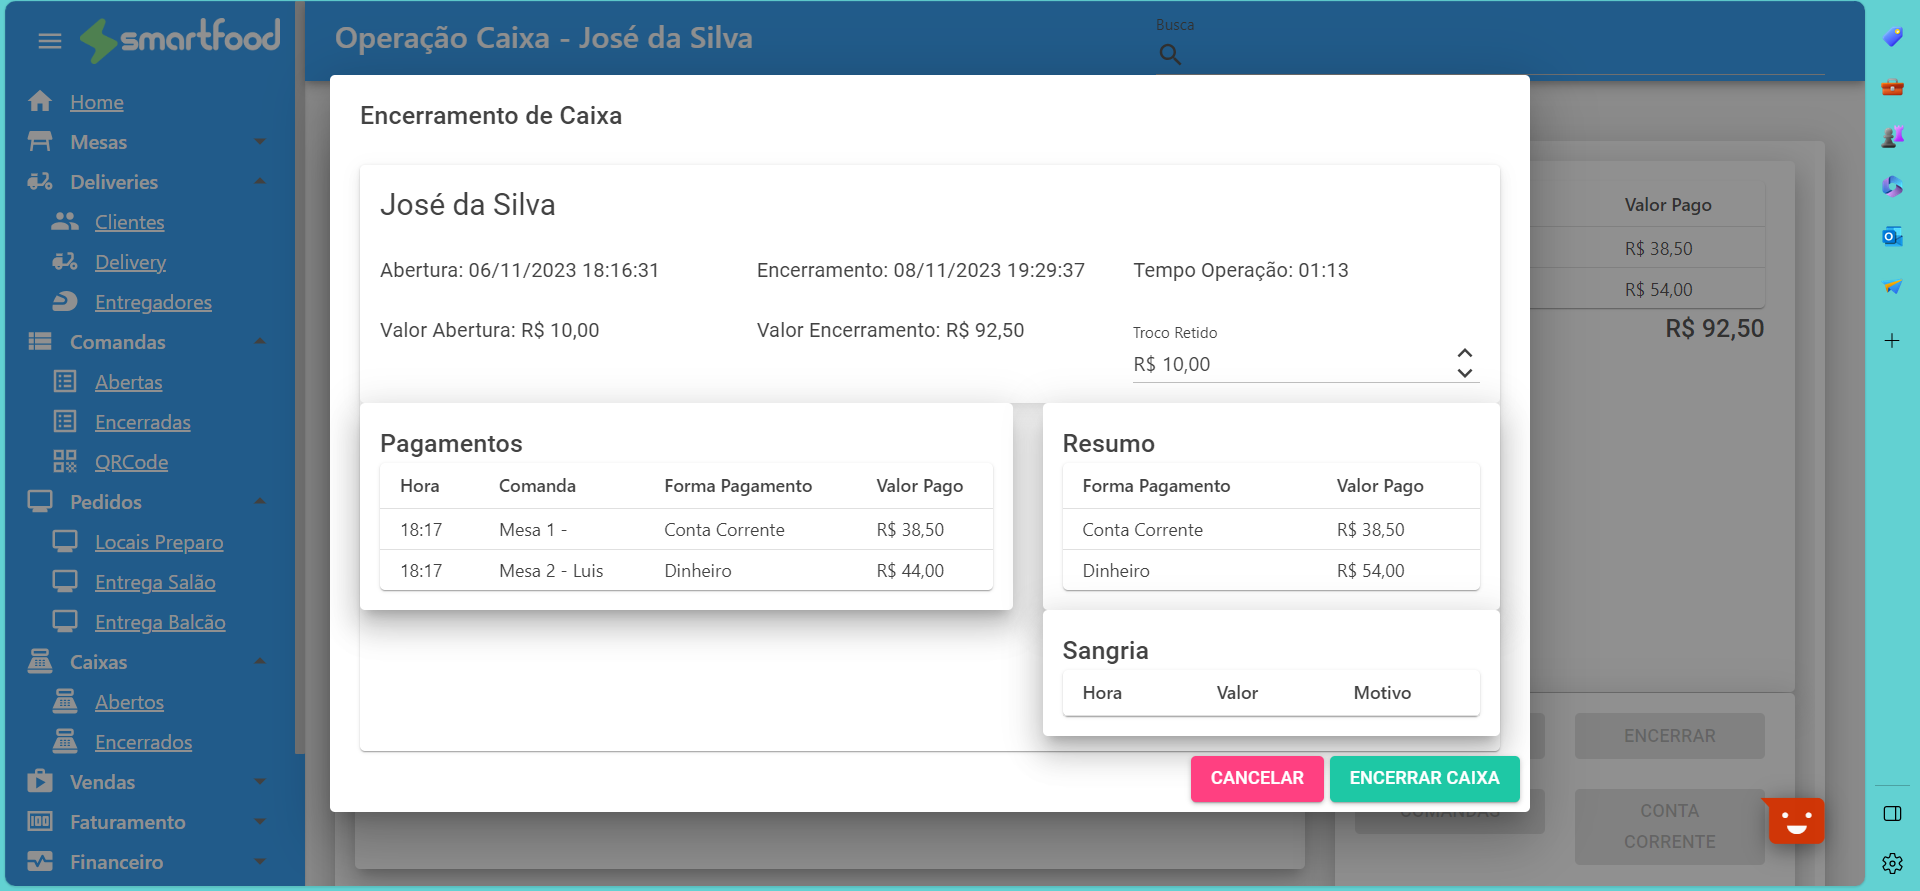Click the QRCode icon in sidebar
The width and height of the screenshot is (1920, 891).
pos(65,462)
